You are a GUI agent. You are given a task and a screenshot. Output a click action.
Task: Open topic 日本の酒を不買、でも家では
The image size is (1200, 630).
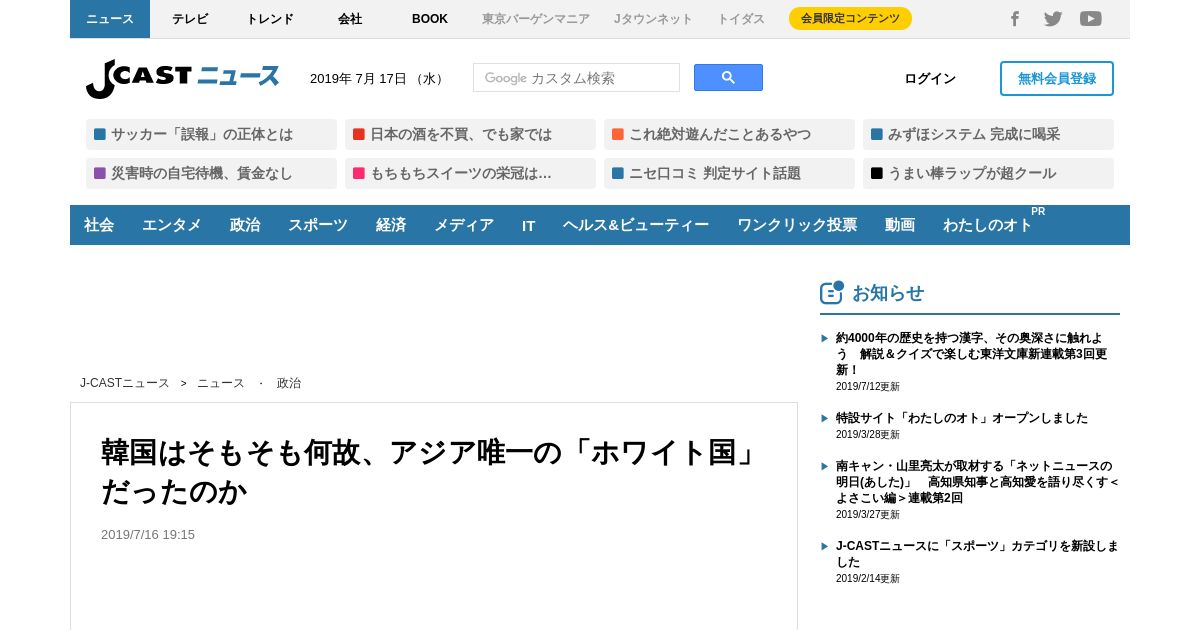click(470, 134)
